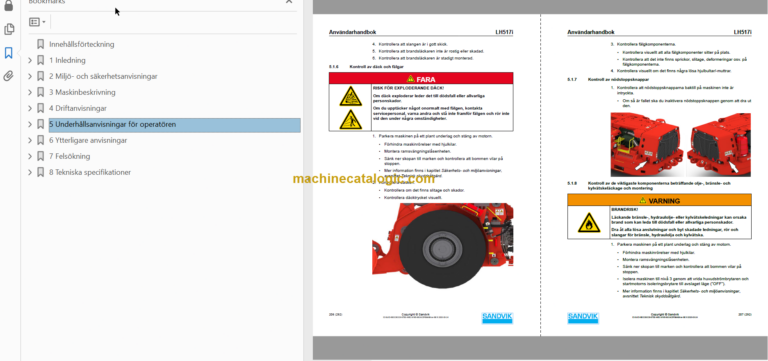Open the Attachments paperclip icon
Viewport: 768px width, 361px height.
click(9, 76)
